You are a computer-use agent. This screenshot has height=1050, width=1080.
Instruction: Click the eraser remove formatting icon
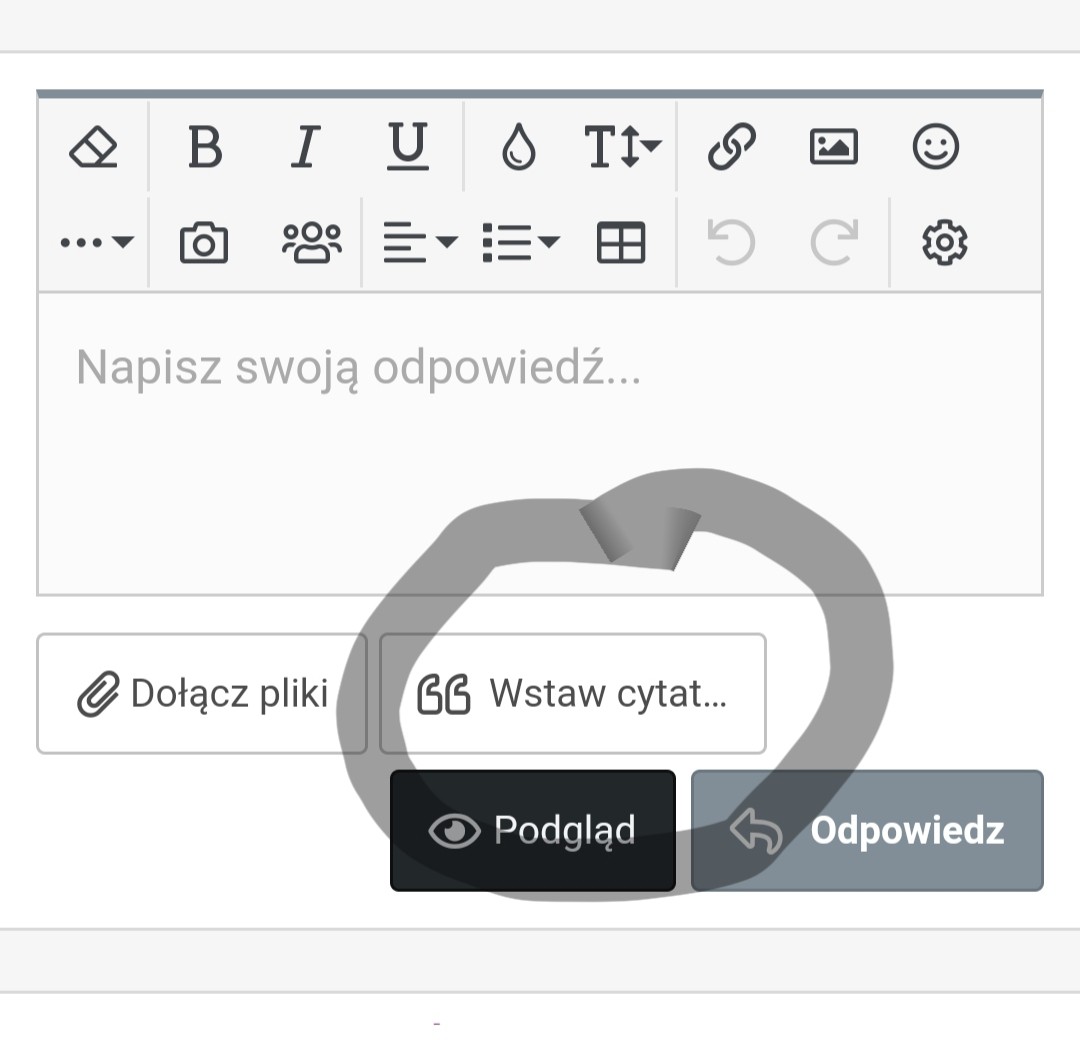pos(93,148)
